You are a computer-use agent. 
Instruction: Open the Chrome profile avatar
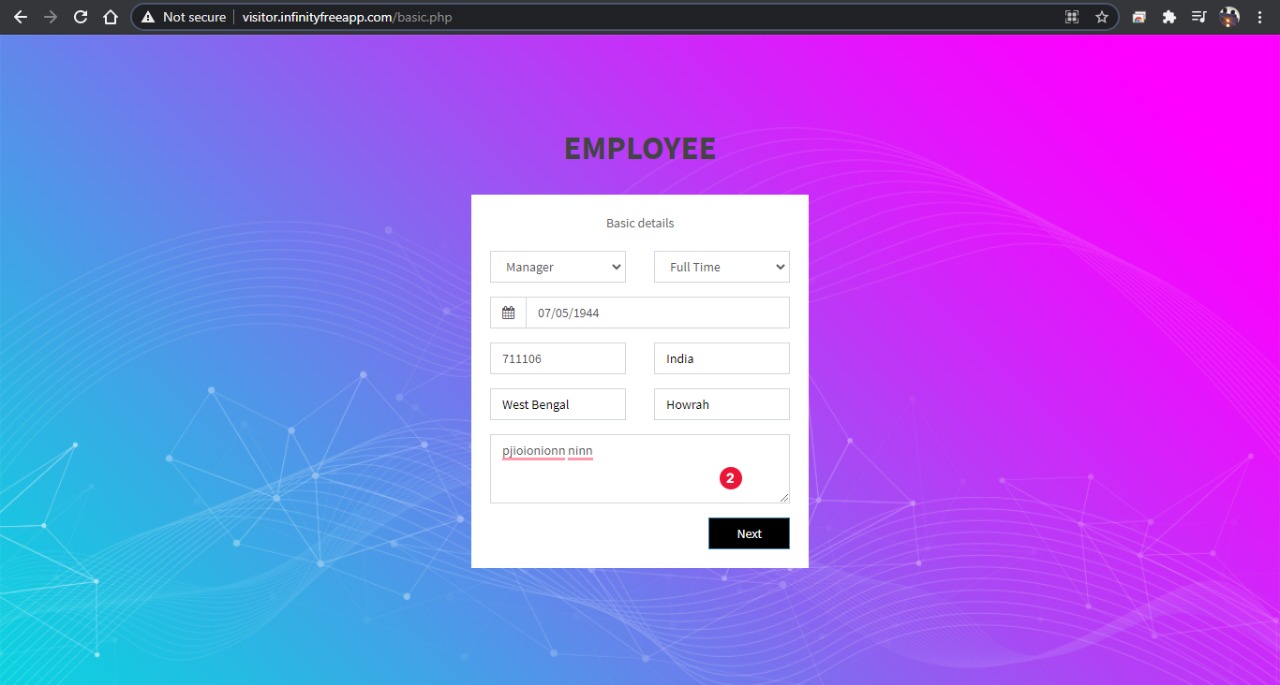(x=1230, y=17)
